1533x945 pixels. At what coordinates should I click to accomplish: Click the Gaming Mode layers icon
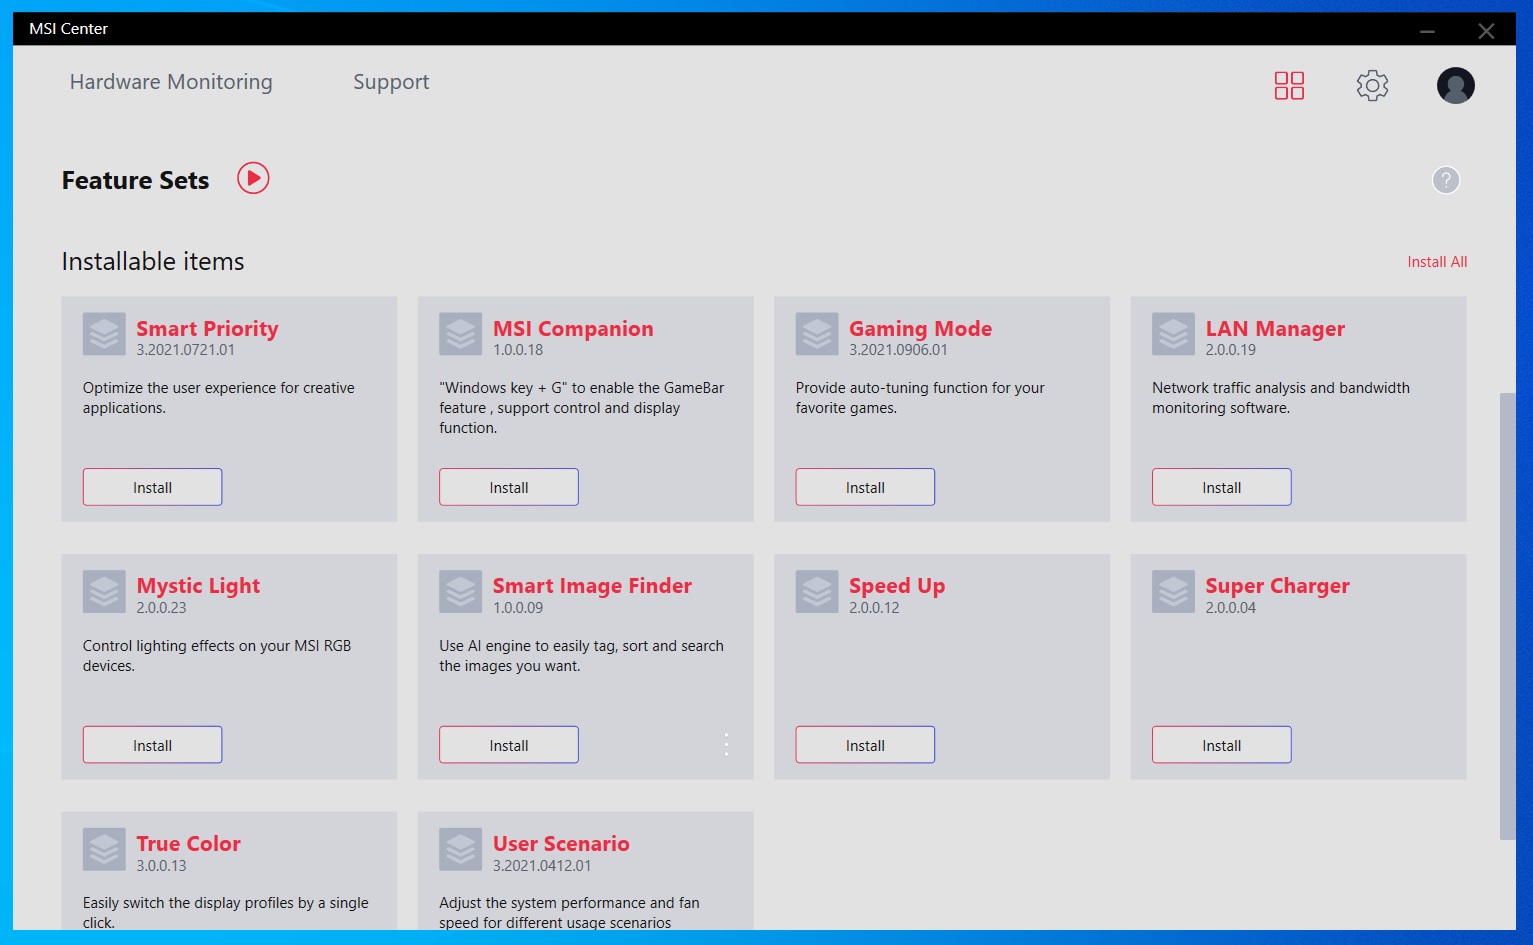pyautogui.click(x=817, y=335)
